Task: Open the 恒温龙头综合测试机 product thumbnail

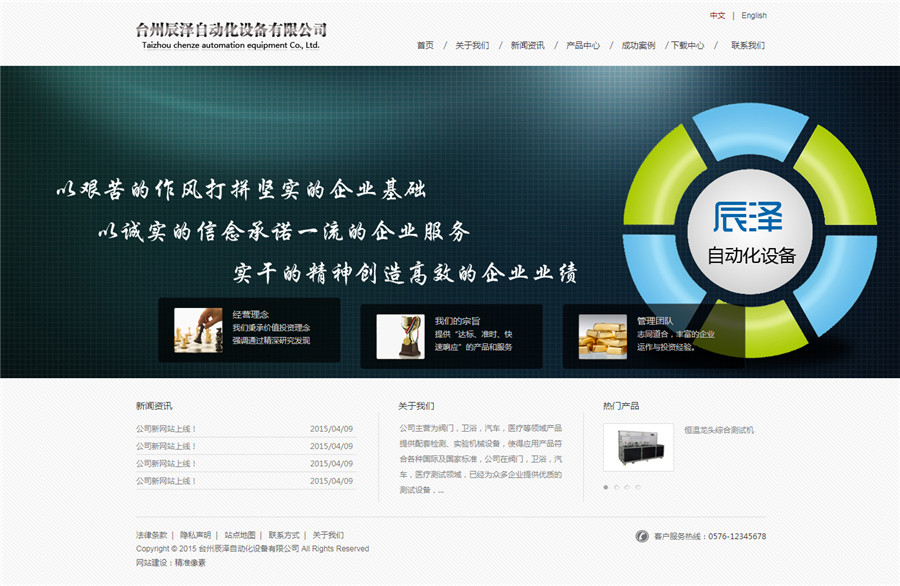Action: point(638,447)
